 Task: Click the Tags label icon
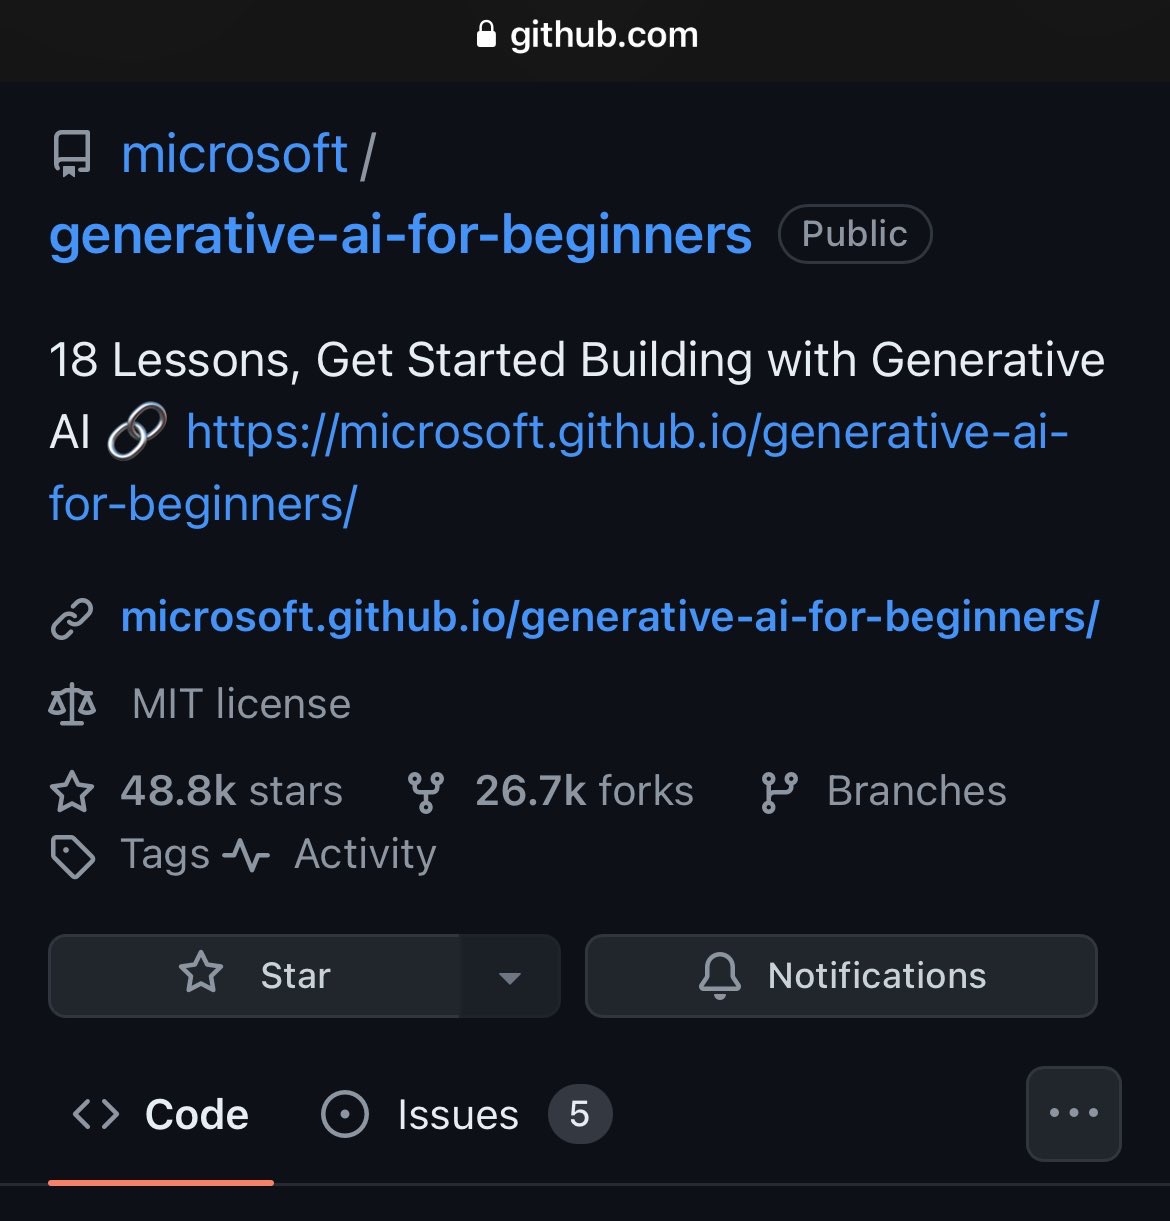pos(72,856)
